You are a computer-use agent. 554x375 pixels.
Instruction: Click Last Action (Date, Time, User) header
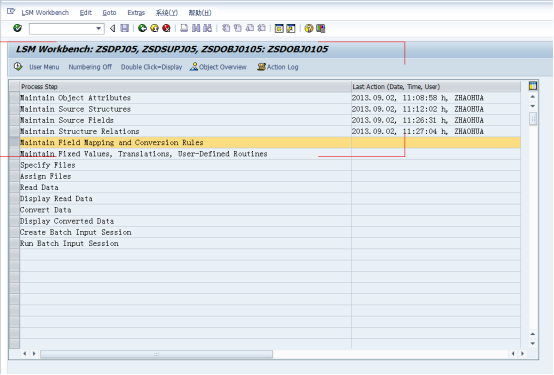(x=436, y=87)
